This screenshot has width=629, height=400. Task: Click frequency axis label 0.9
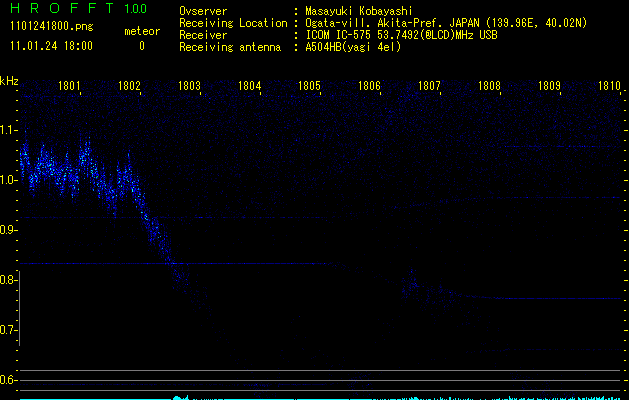pos(8,230)
